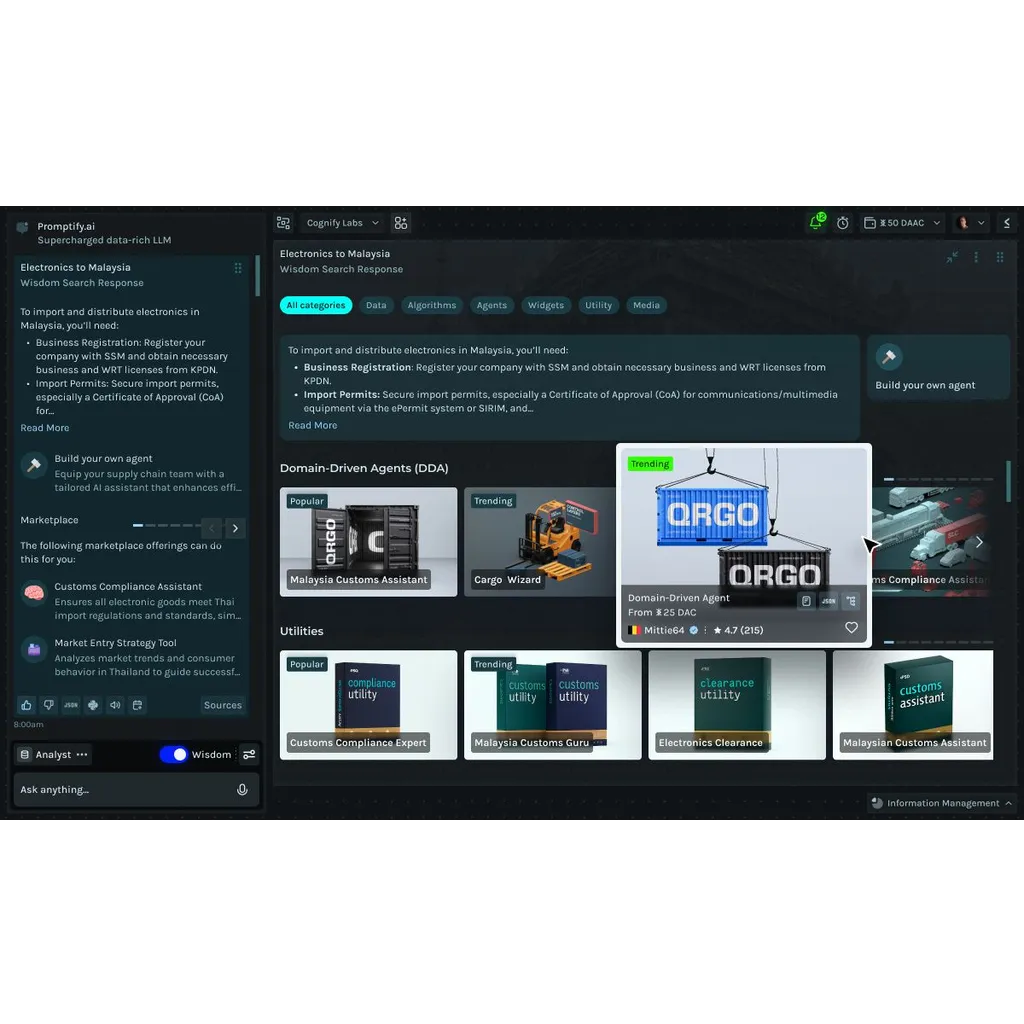Image resolution: width=1024 pixels, height=1024 pixels.
Task: Click the workspace scan icon left of Cognify Labs
Action: (x=283, y=223)
